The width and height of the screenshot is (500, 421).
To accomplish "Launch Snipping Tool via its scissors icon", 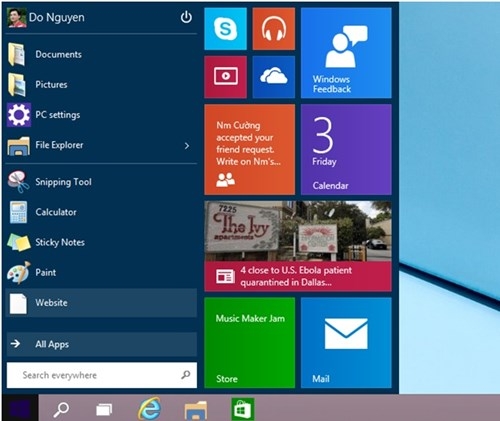I will click(19, 181).
